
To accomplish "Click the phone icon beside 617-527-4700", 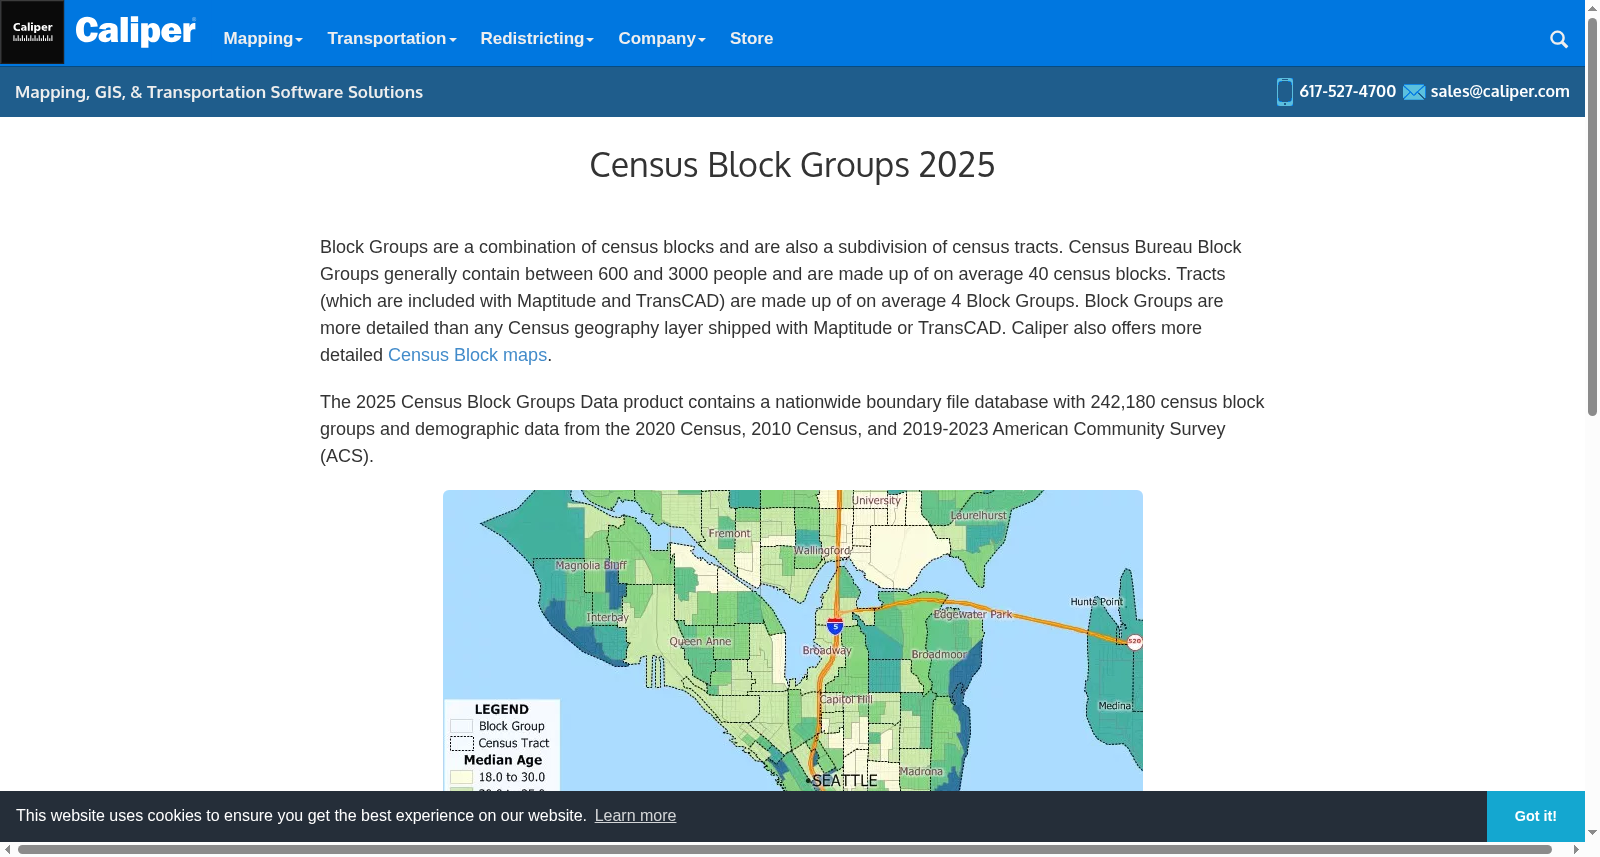I will point(1285,92).
